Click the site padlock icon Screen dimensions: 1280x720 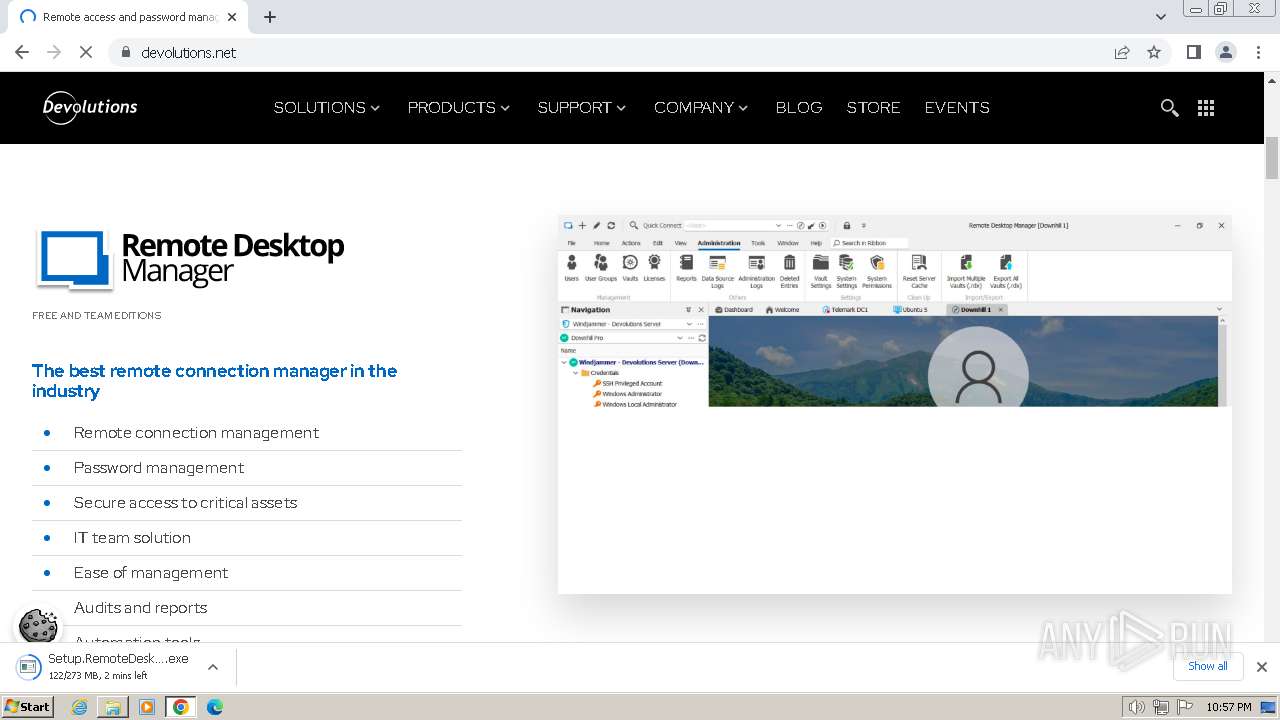tap(125, 52)
